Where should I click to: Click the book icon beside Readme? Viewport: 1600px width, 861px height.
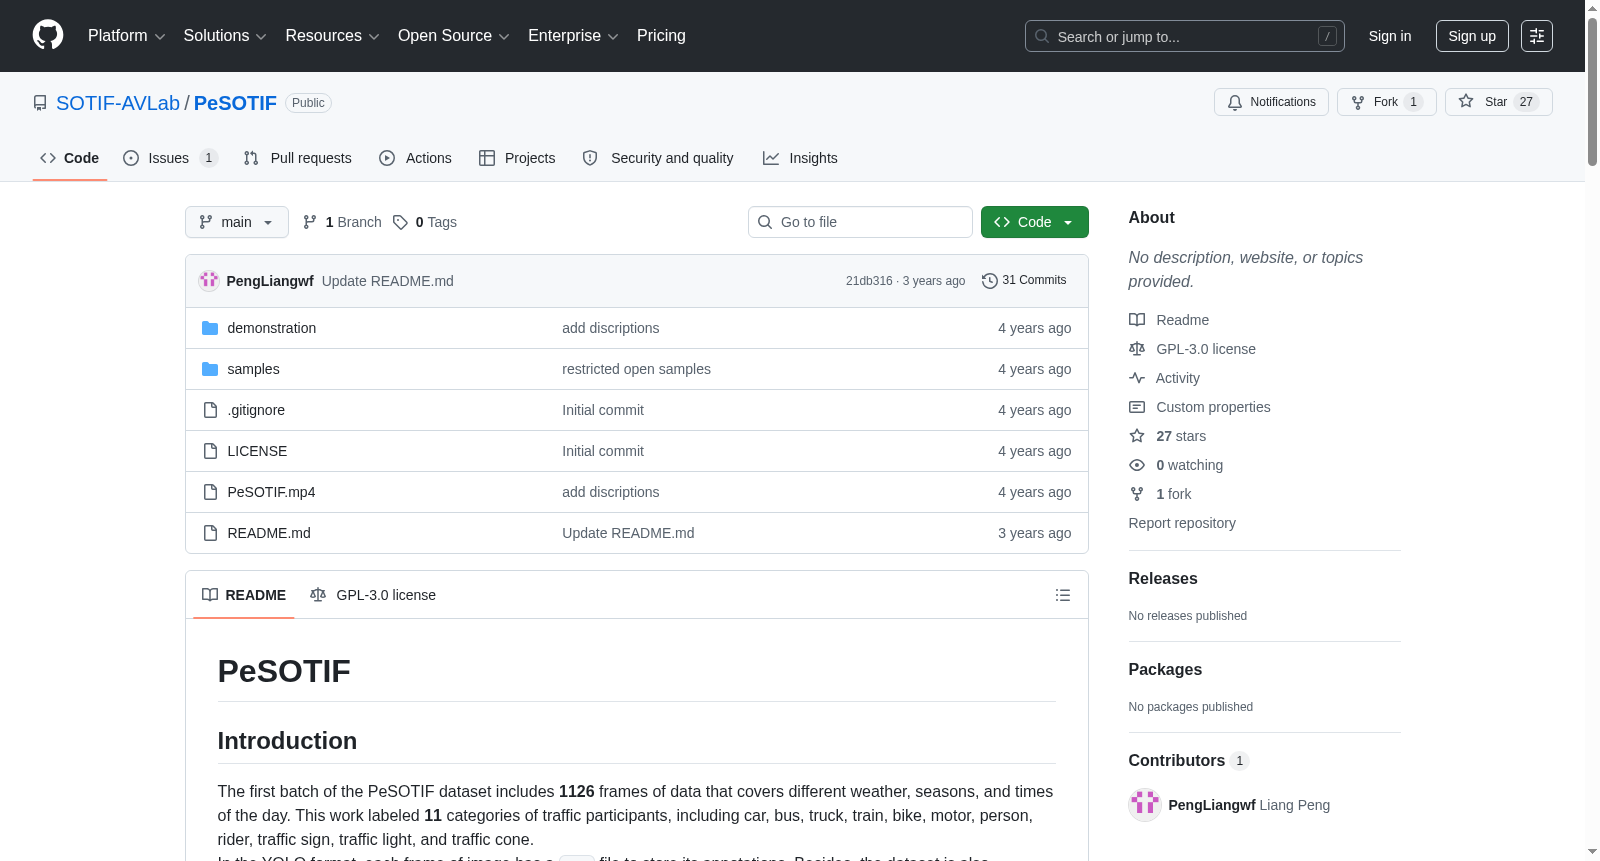coord(1137,320)
